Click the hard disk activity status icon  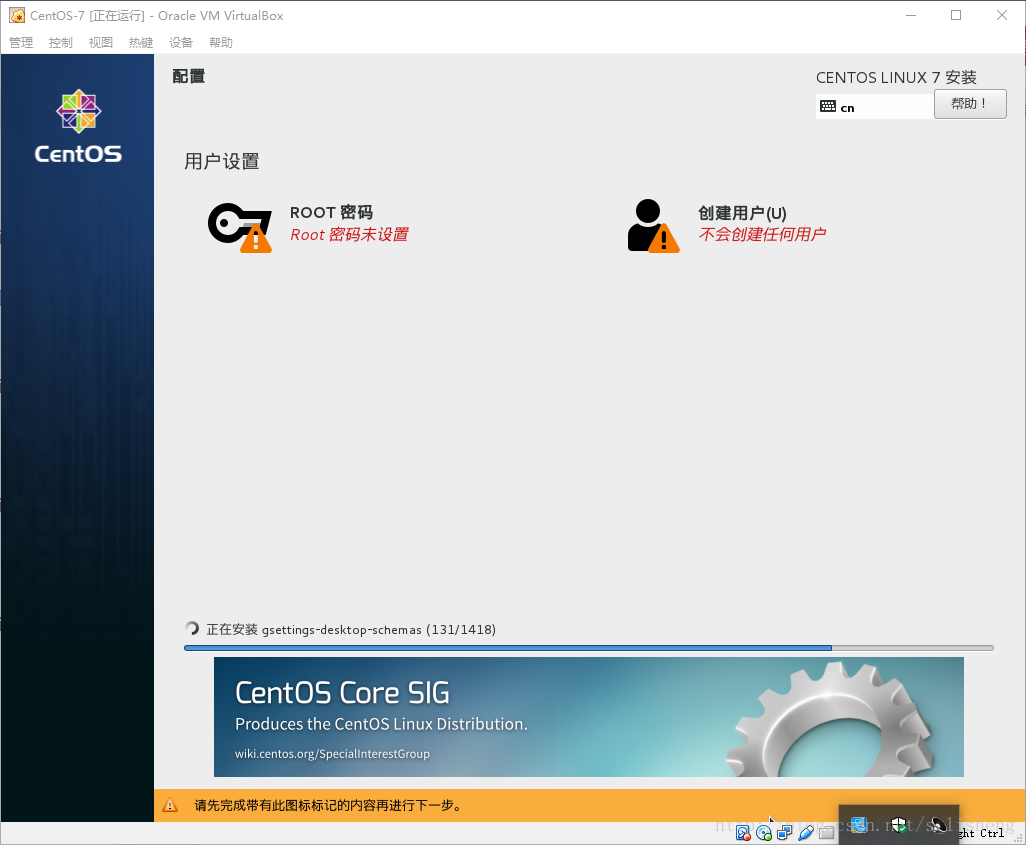[743, 833]
